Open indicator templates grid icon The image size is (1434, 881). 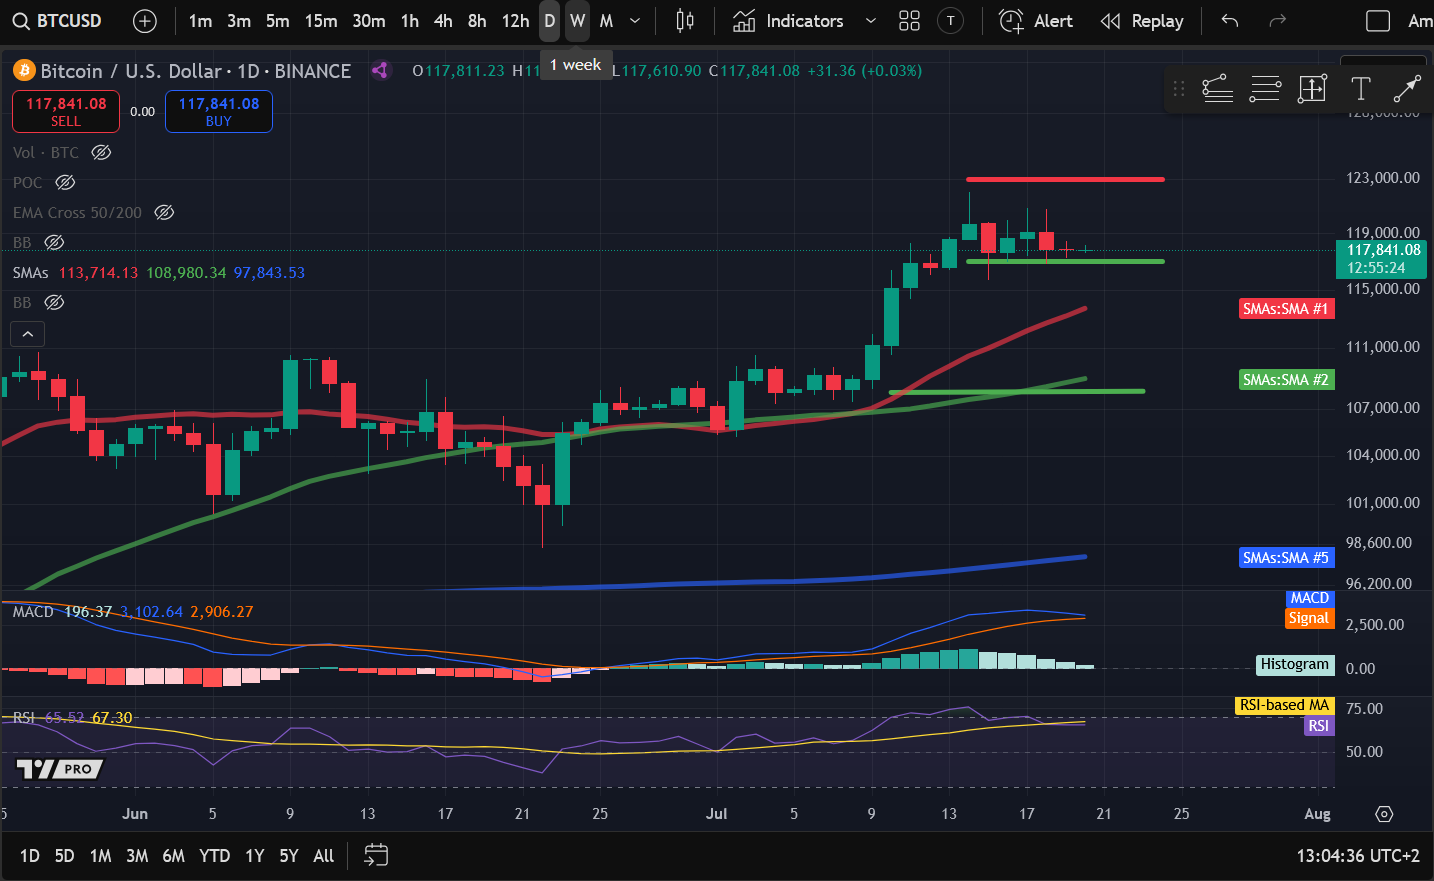[909, 21]
